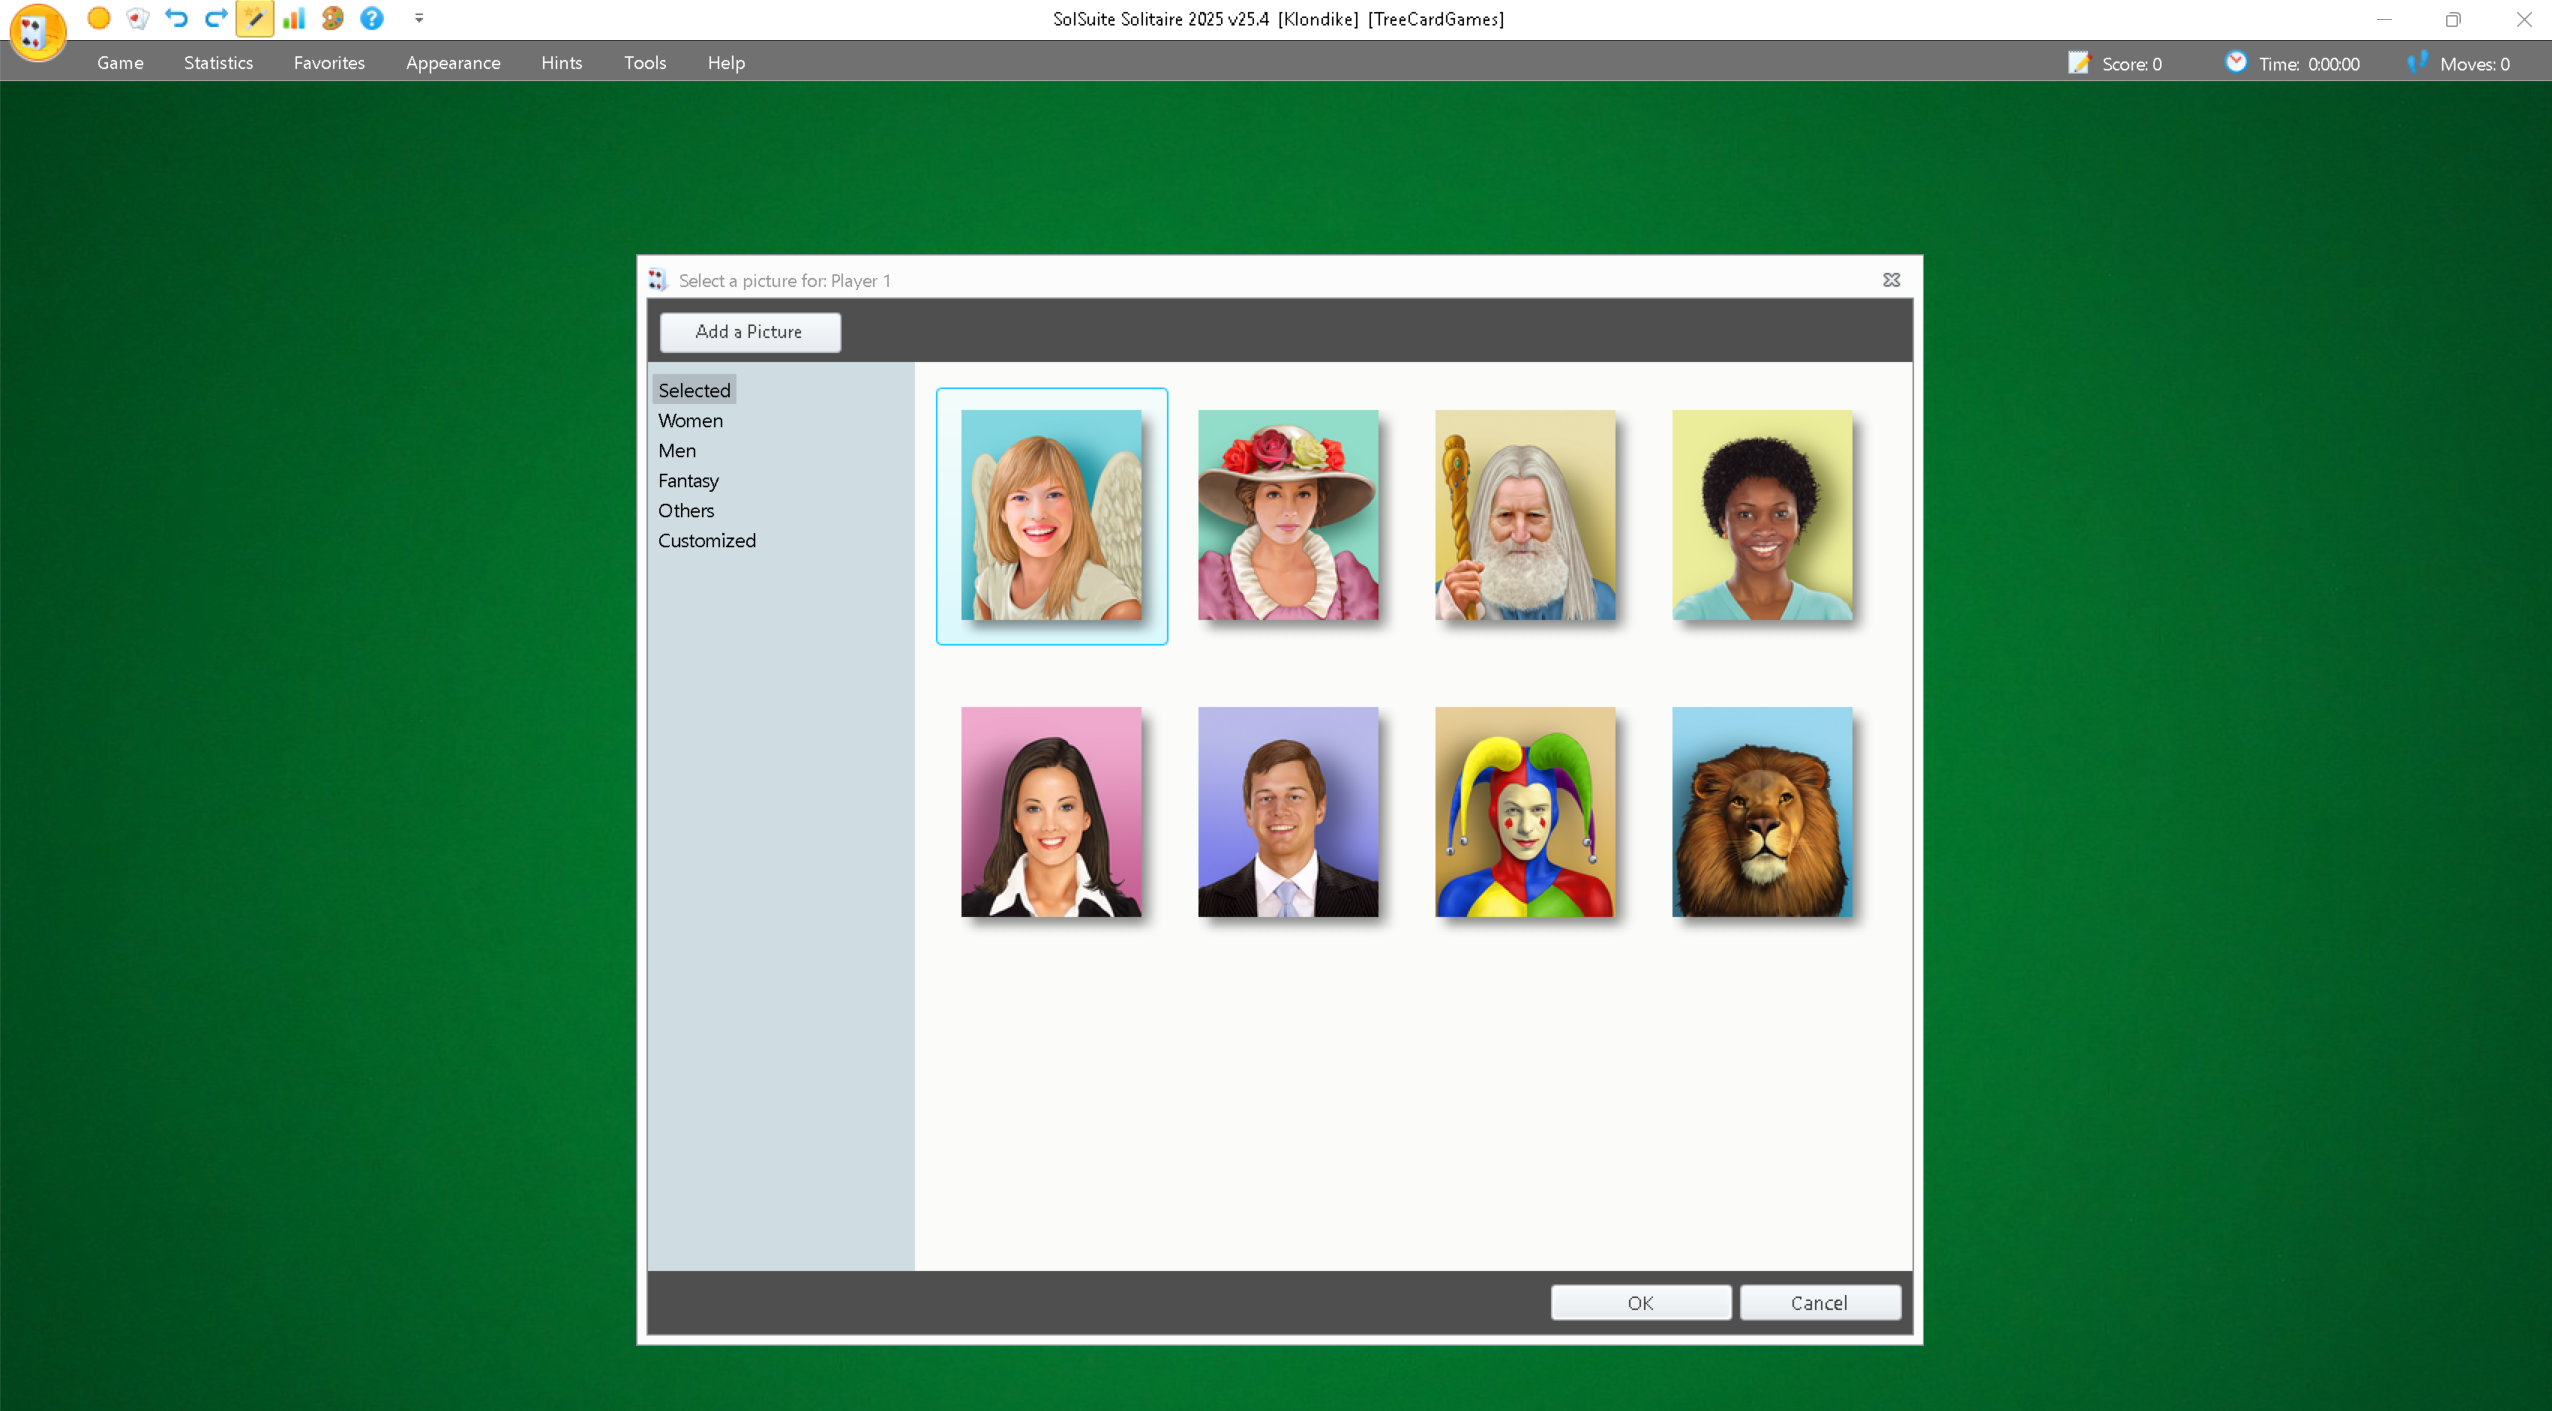Open the Appearance menu
Image resolution: width=2552 pixels, height=1411 pixels.
453,62
